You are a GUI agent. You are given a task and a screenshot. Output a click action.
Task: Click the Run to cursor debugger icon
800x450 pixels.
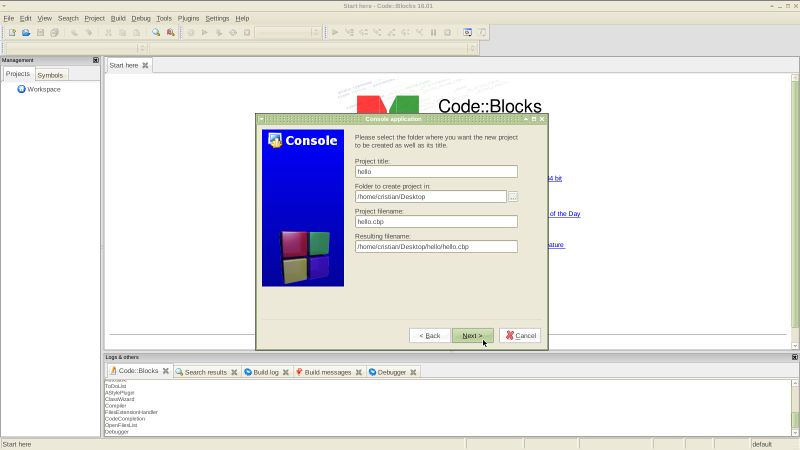pyautogui.click(x=349, y=32)
